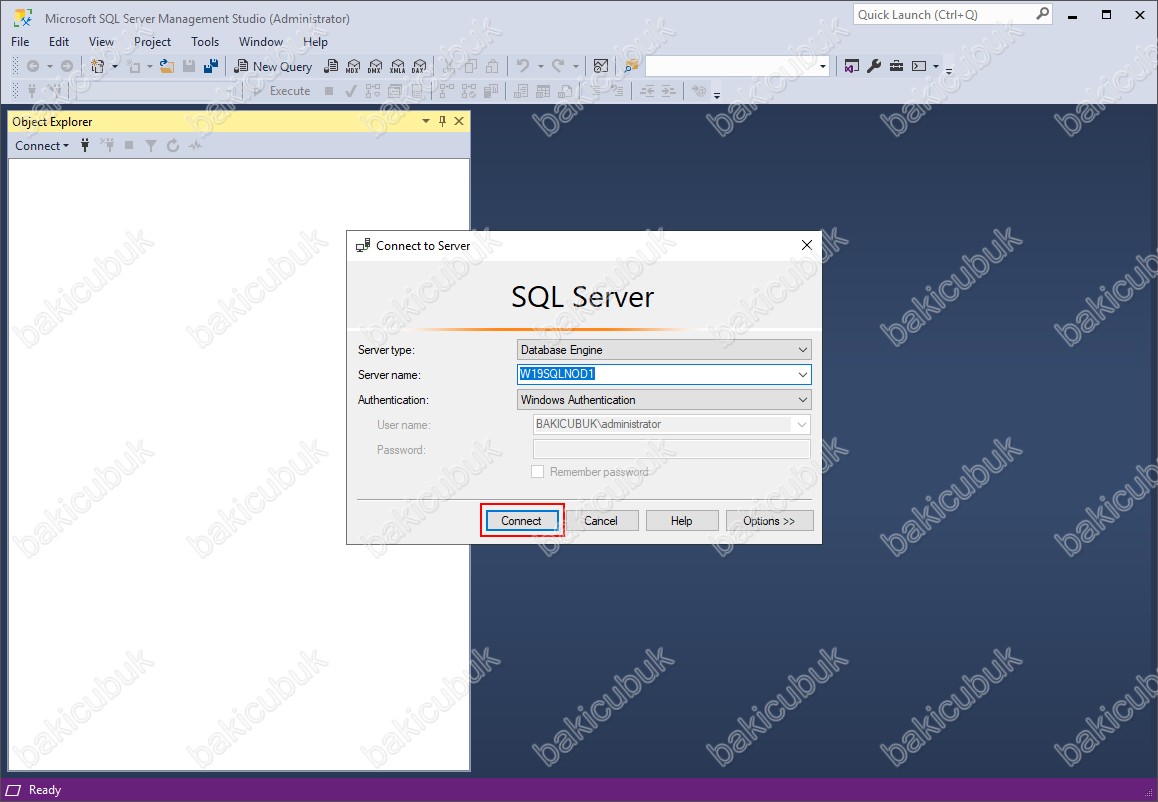Open the File menu

click(21, 42)
